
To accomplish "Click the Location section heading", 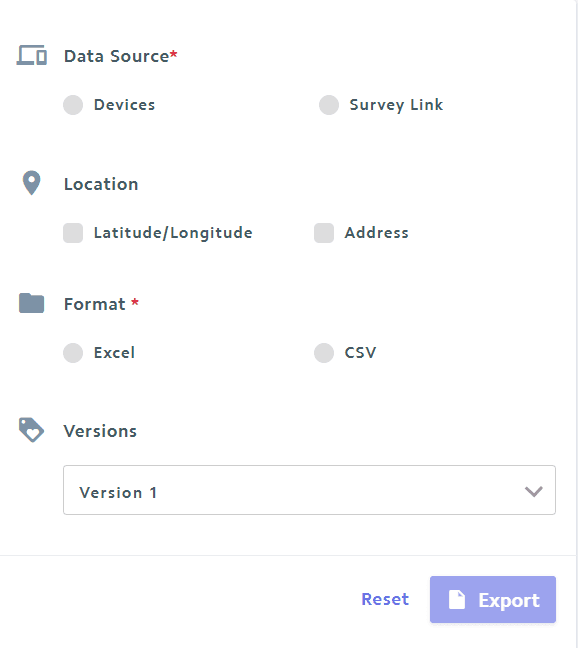I will point(101,184).
